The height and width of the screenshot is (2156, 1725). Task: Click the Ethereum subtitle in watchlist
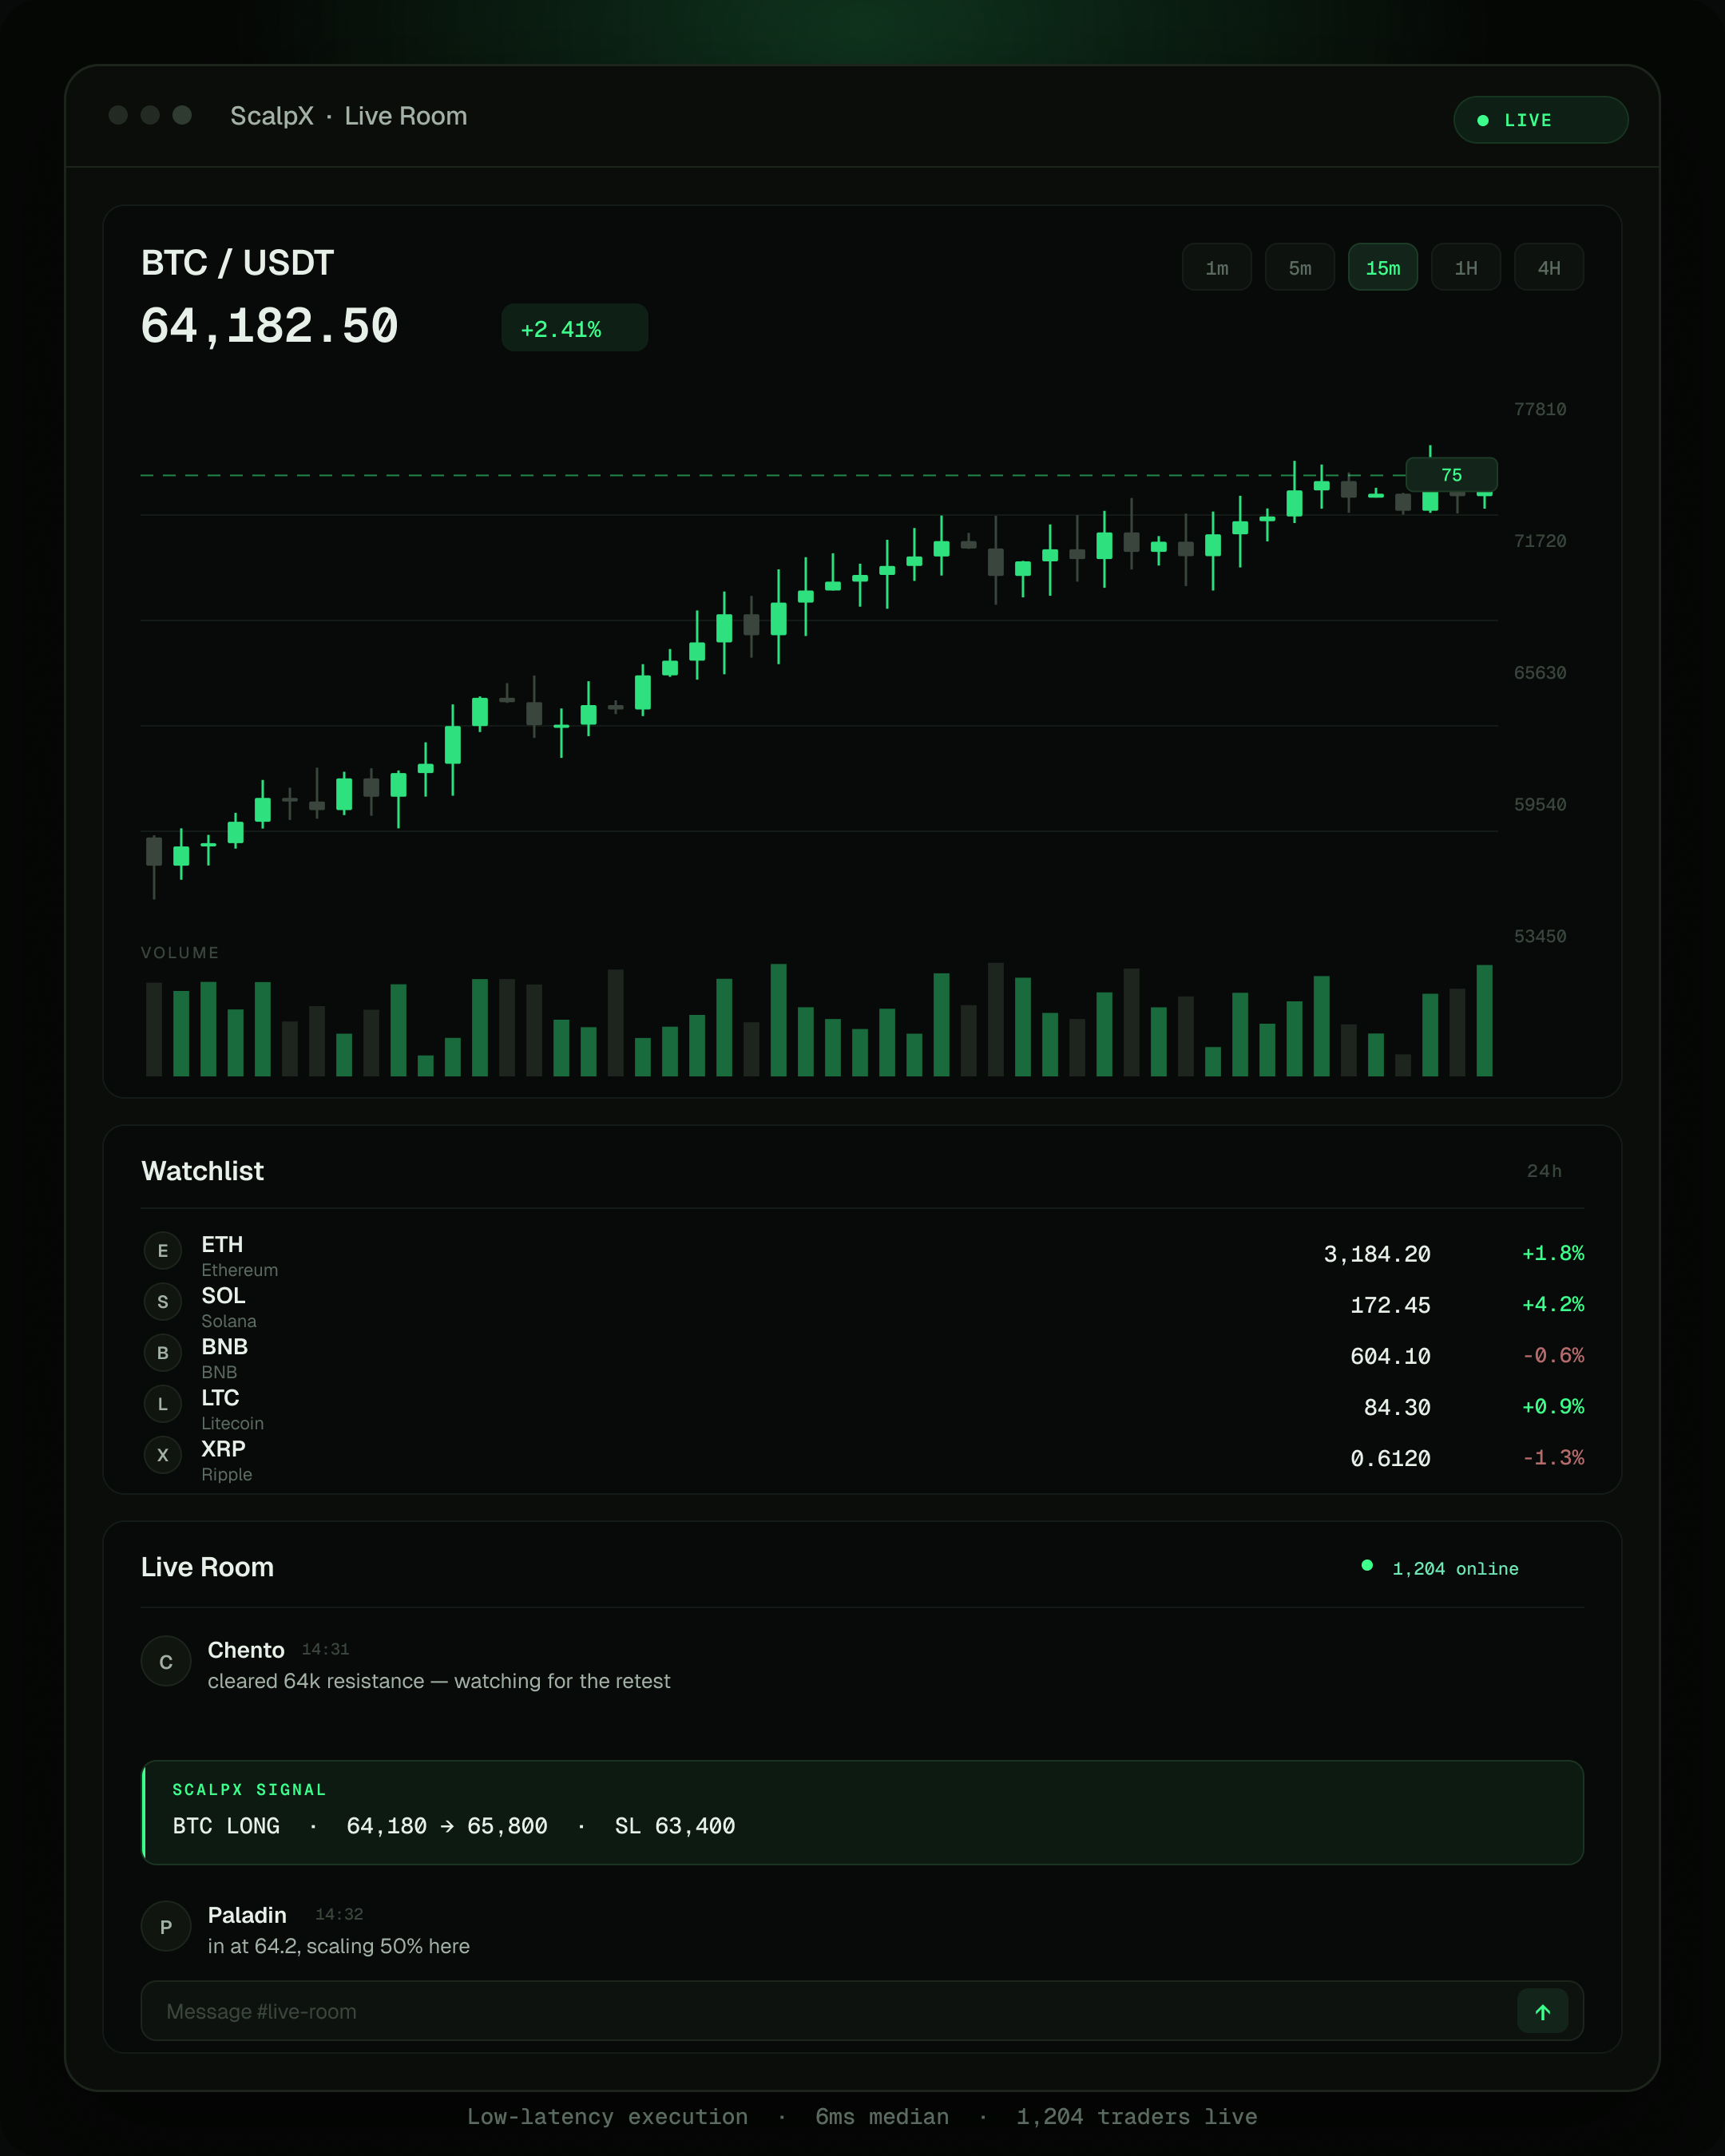click(x=240, y=1270)
